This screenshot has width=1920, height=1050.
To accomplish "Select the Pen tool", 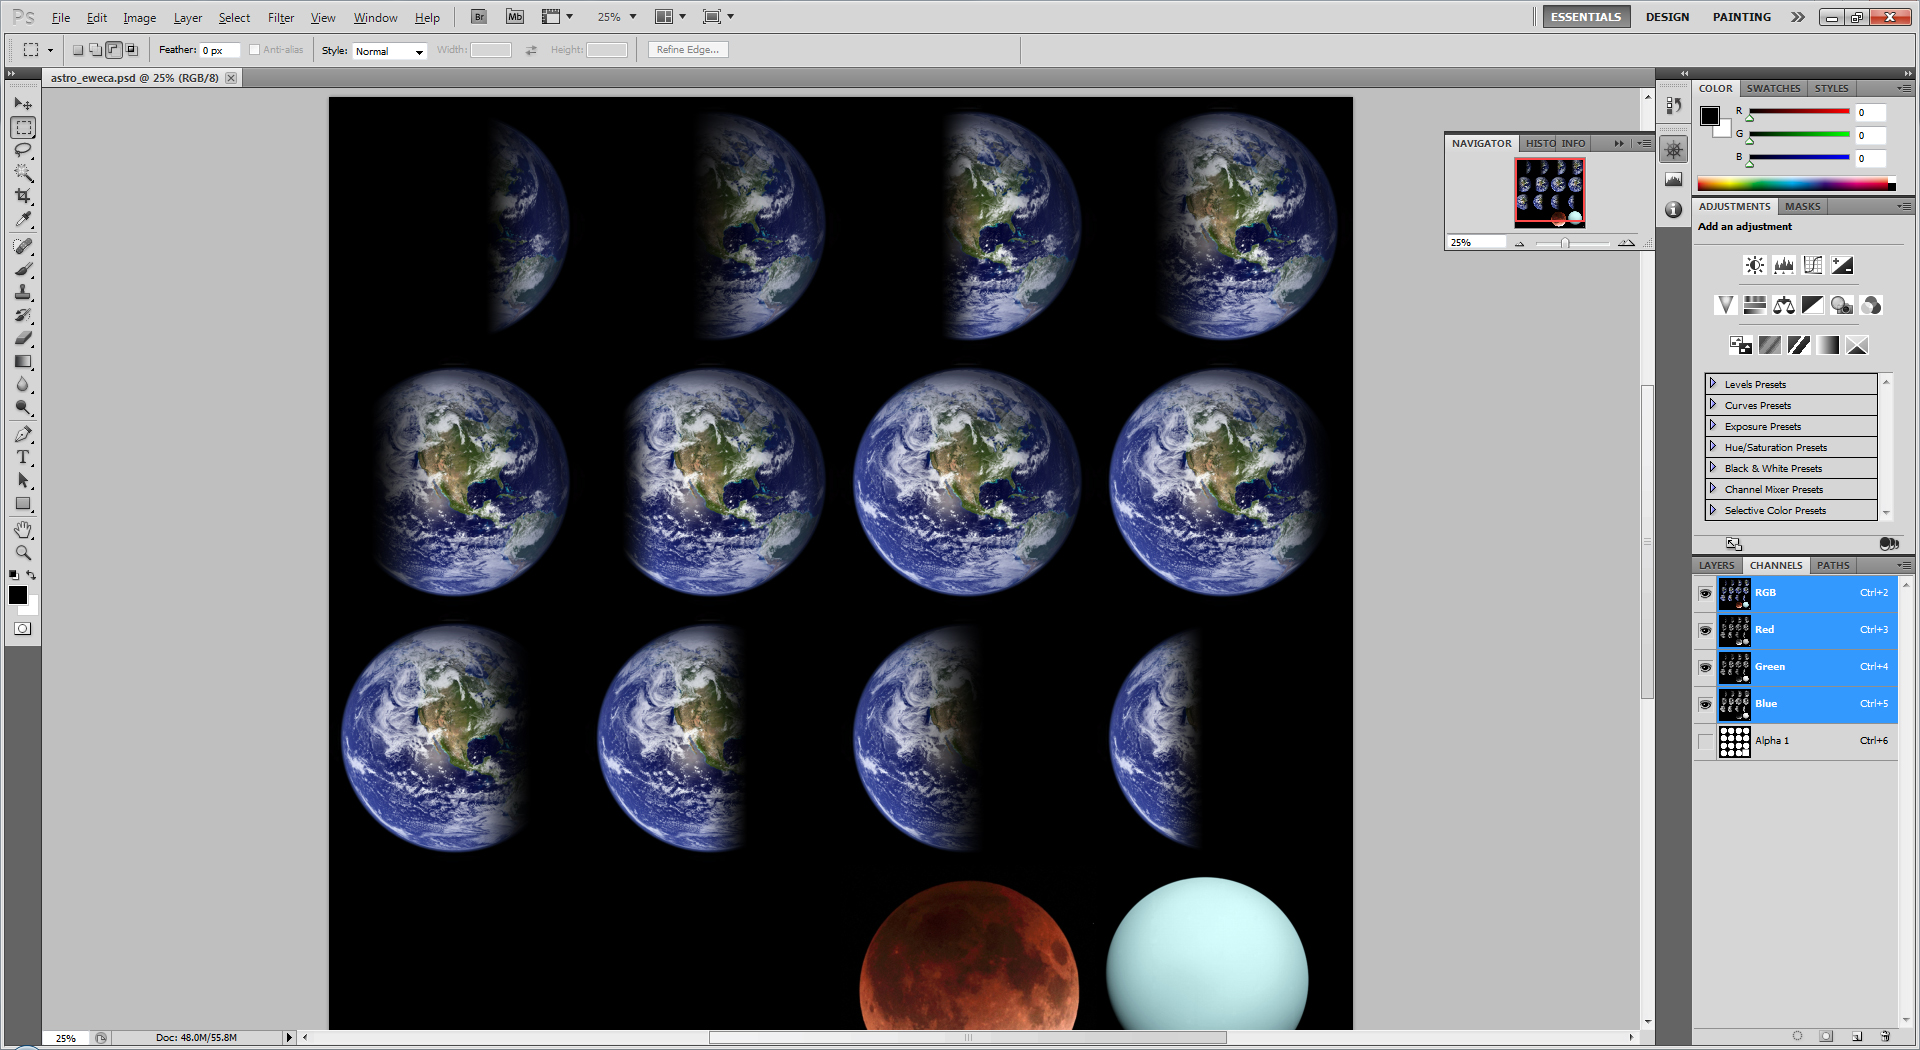I will tap(23, 434).
